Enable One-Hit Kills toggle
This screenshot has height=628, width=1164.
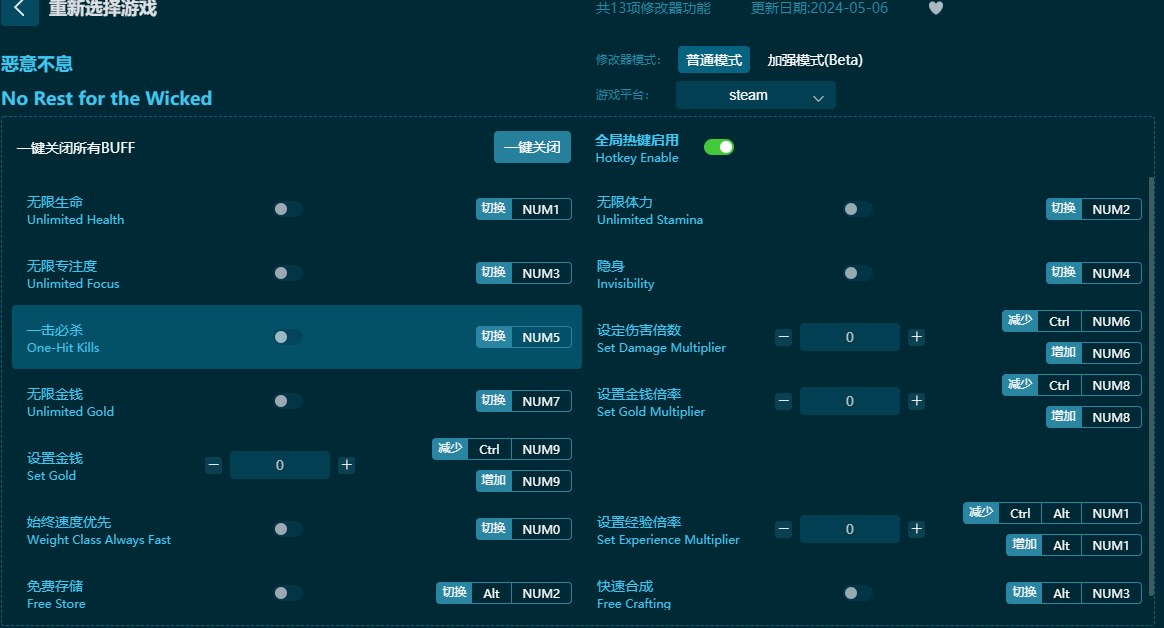click(287, 337)
